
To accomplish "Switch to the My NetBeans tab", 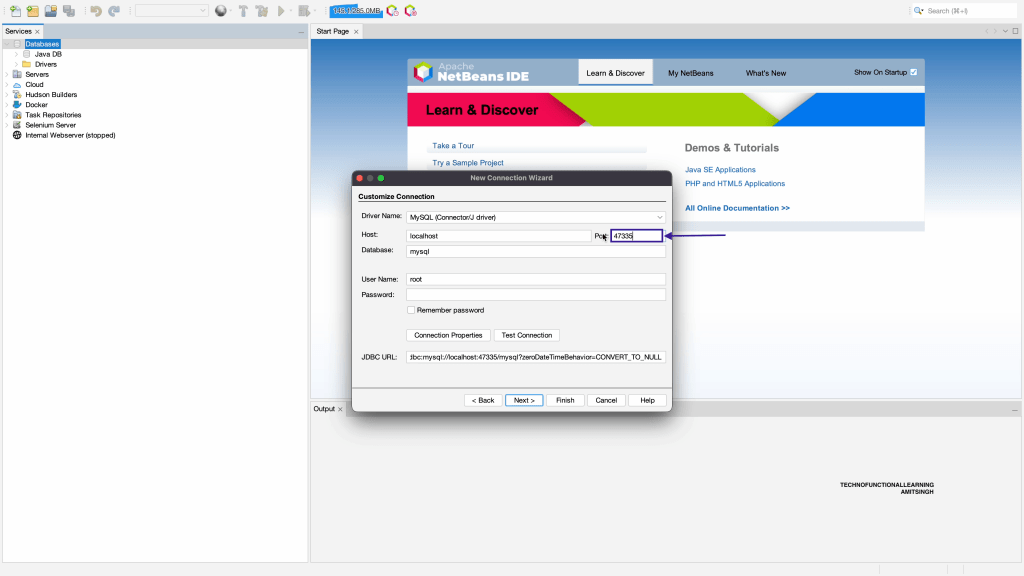I will point(690,73).
